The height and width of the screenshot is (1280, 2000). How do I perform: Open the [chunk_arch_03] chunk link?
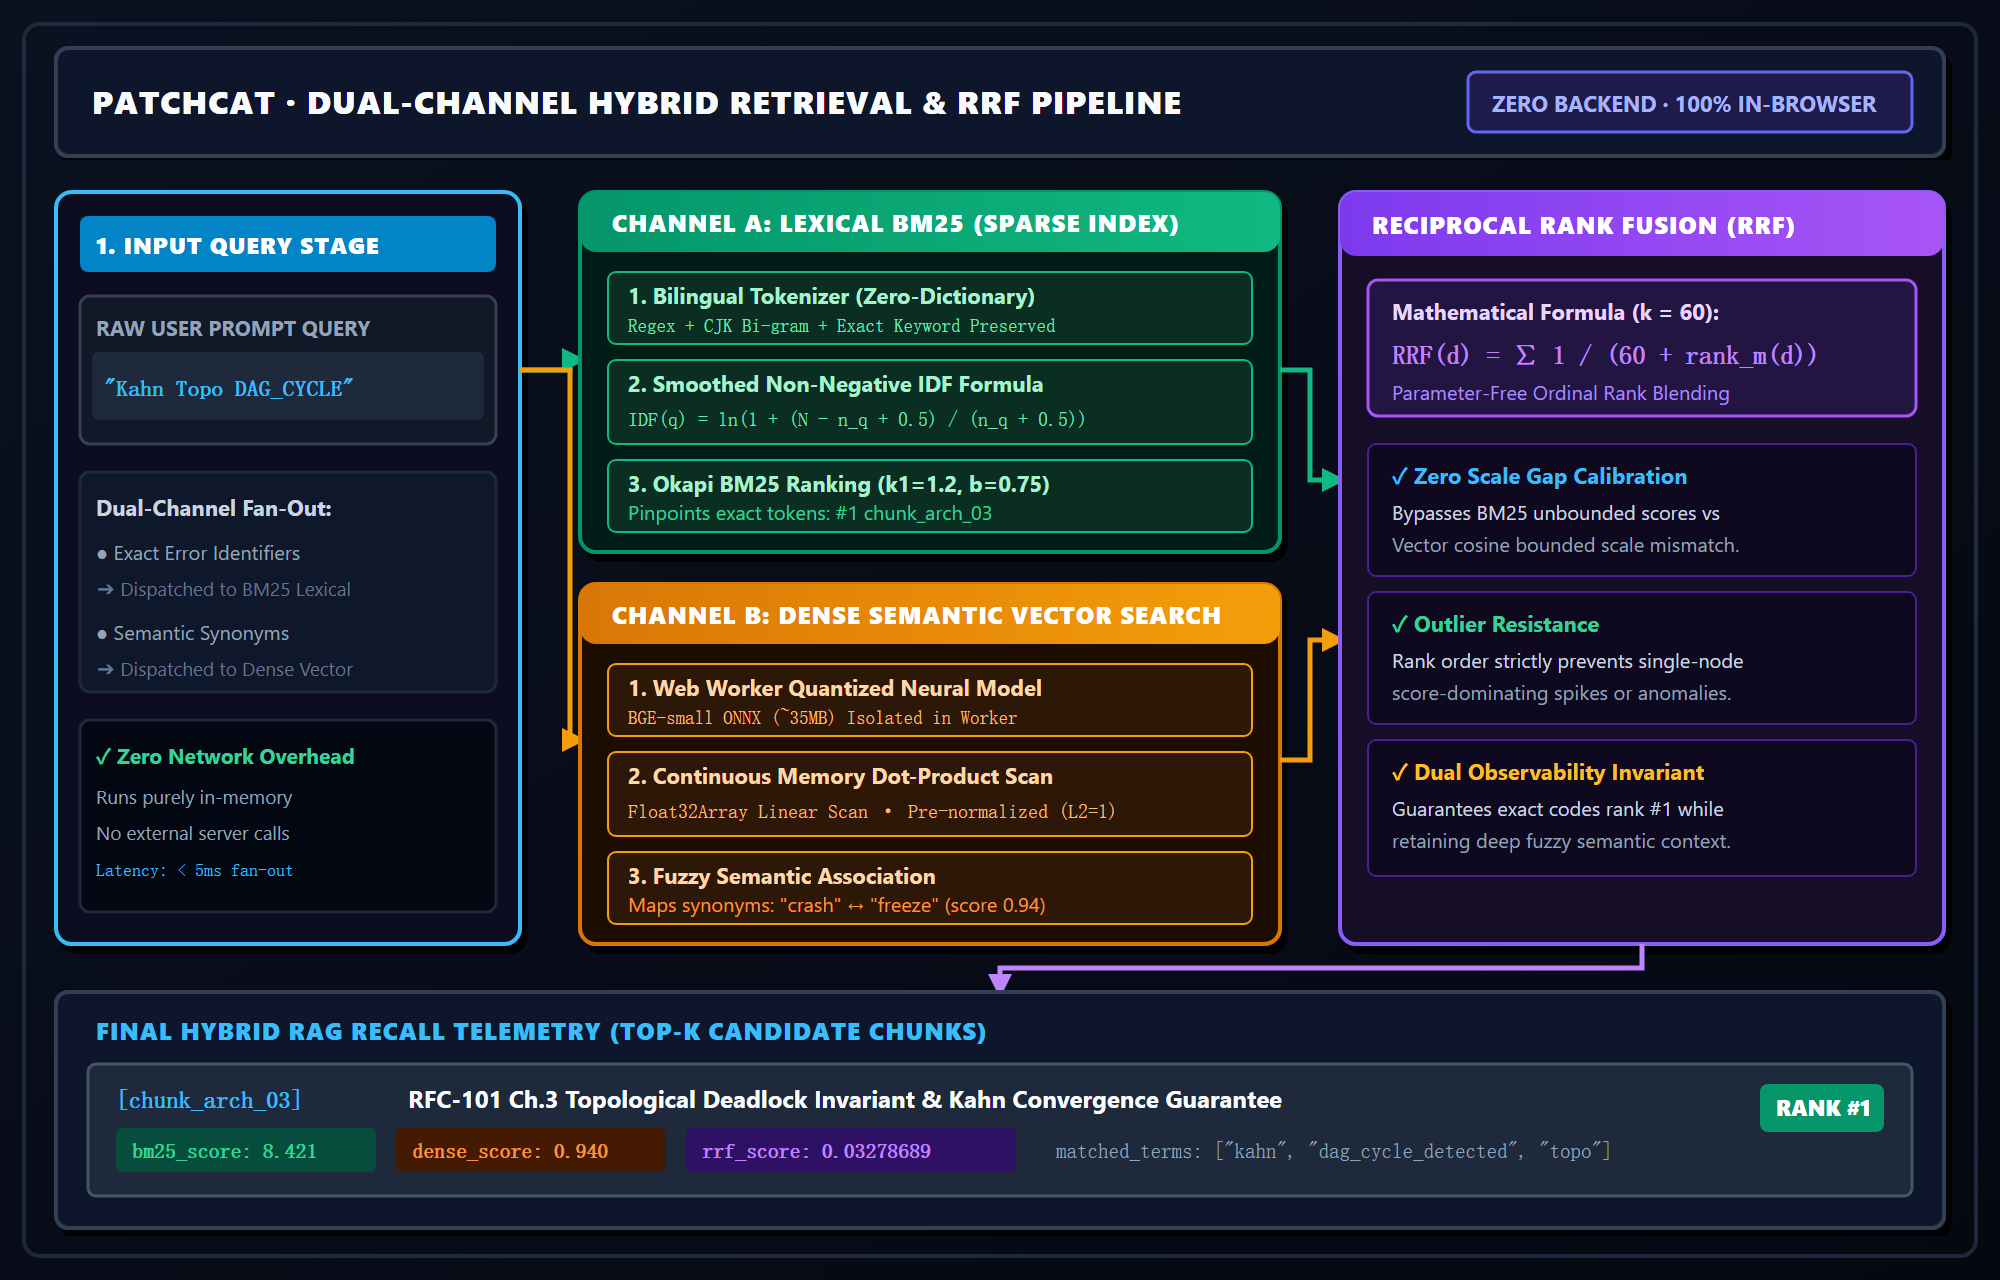point(209,1100)
